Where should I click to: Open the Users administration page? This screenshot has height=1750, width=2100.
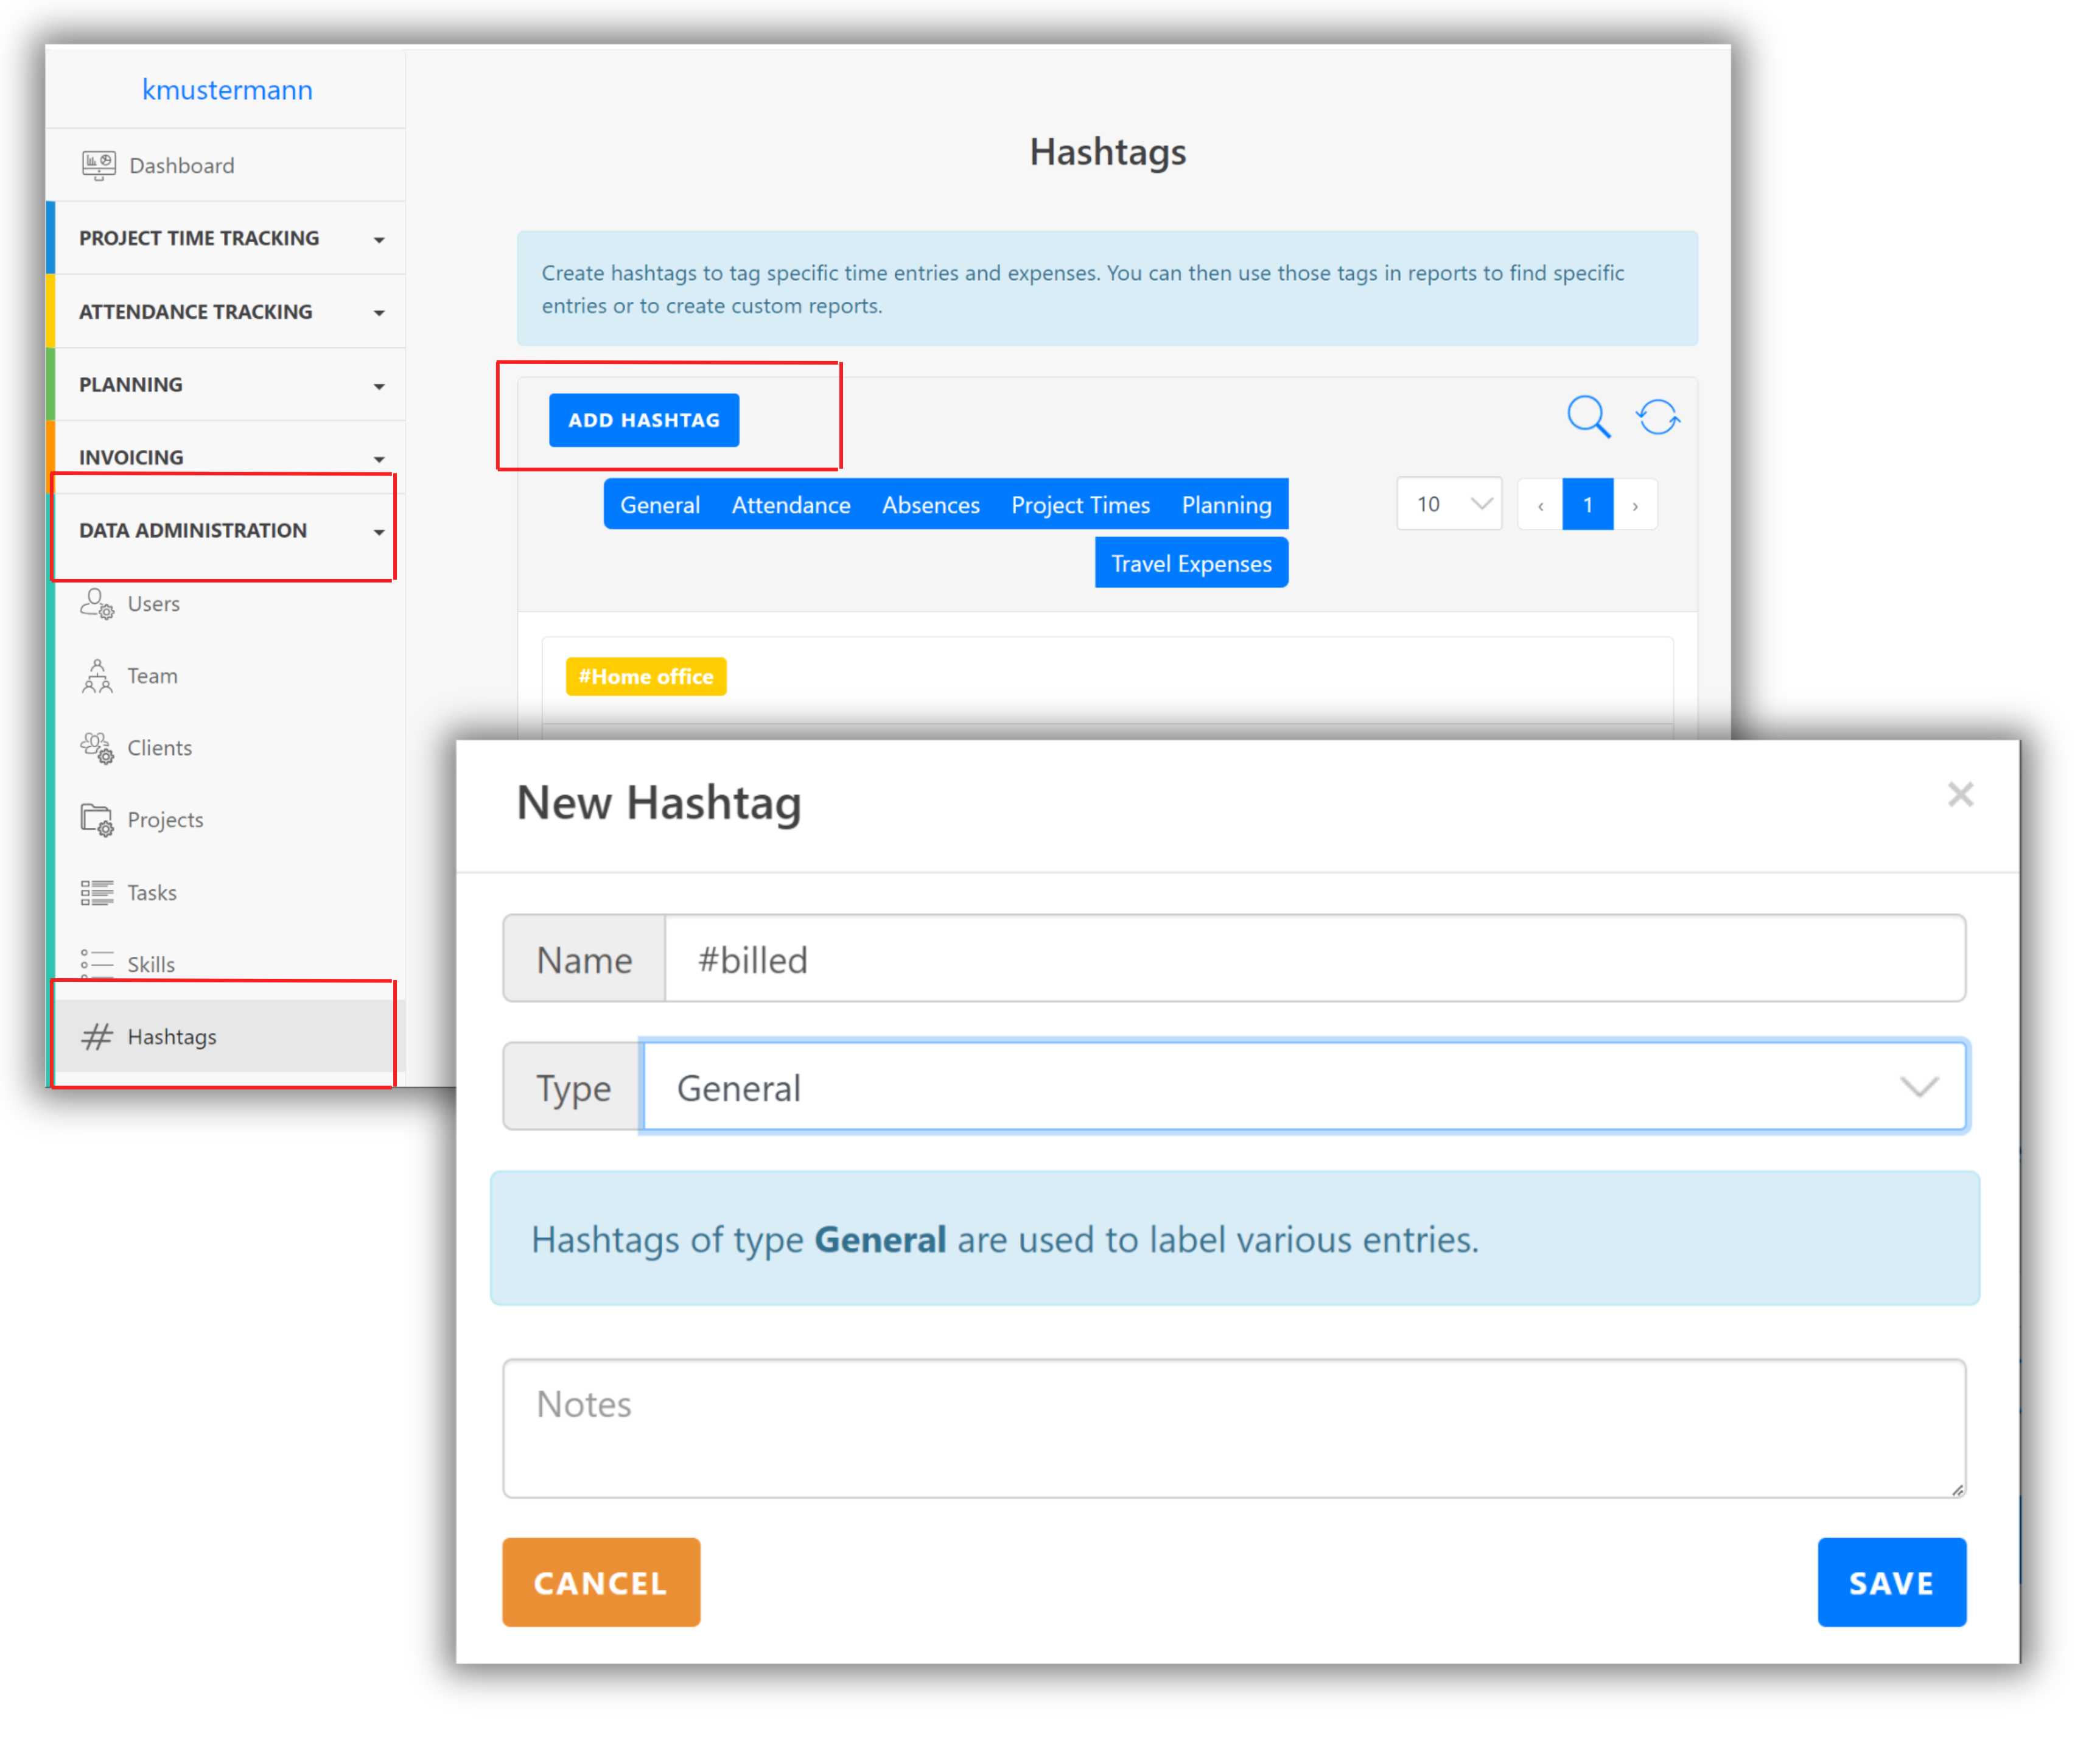pyautogui.click(x=153, y=604)
